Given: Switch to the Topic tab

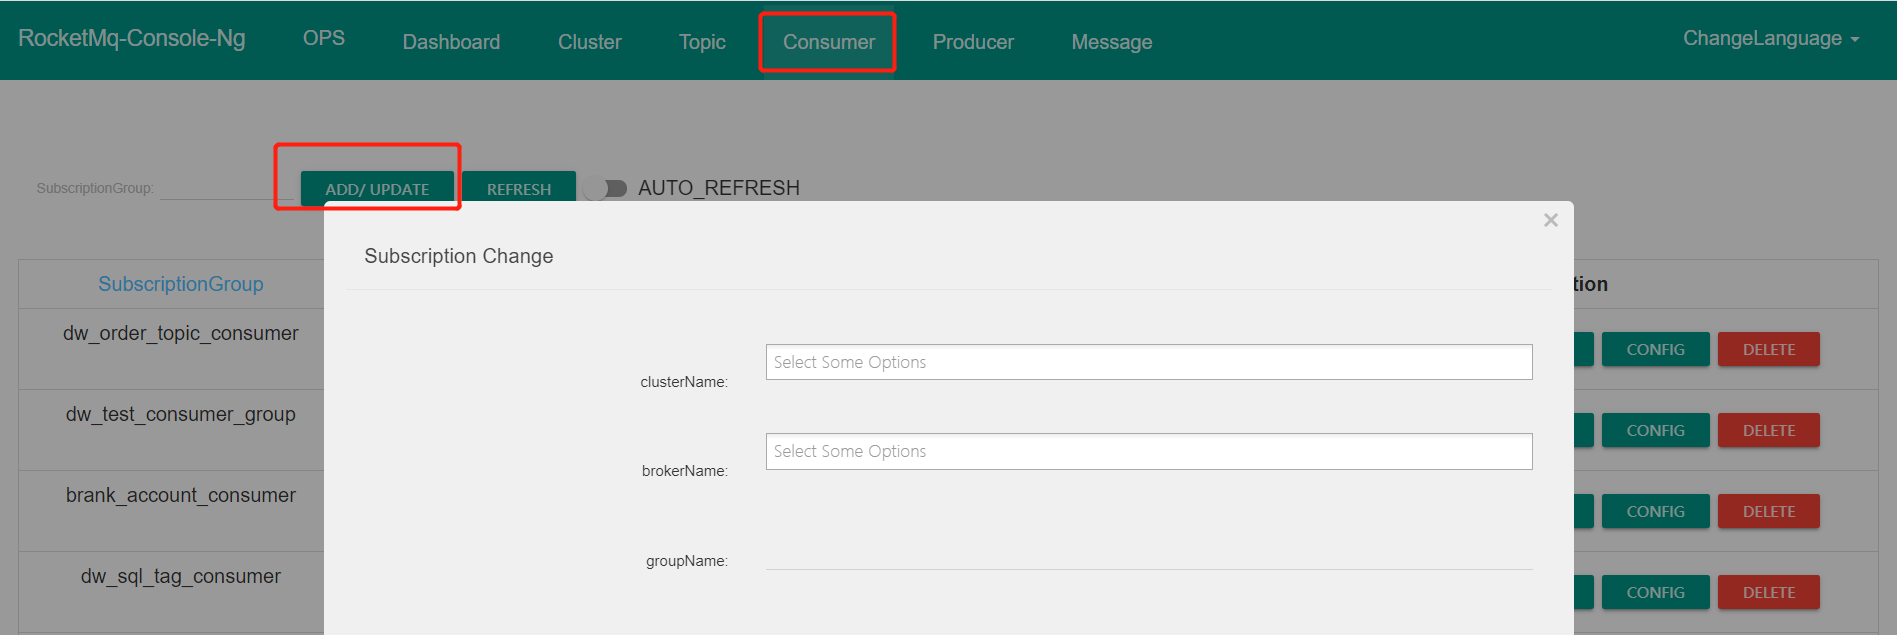Looking at the screenshot, I should point(702,42).
